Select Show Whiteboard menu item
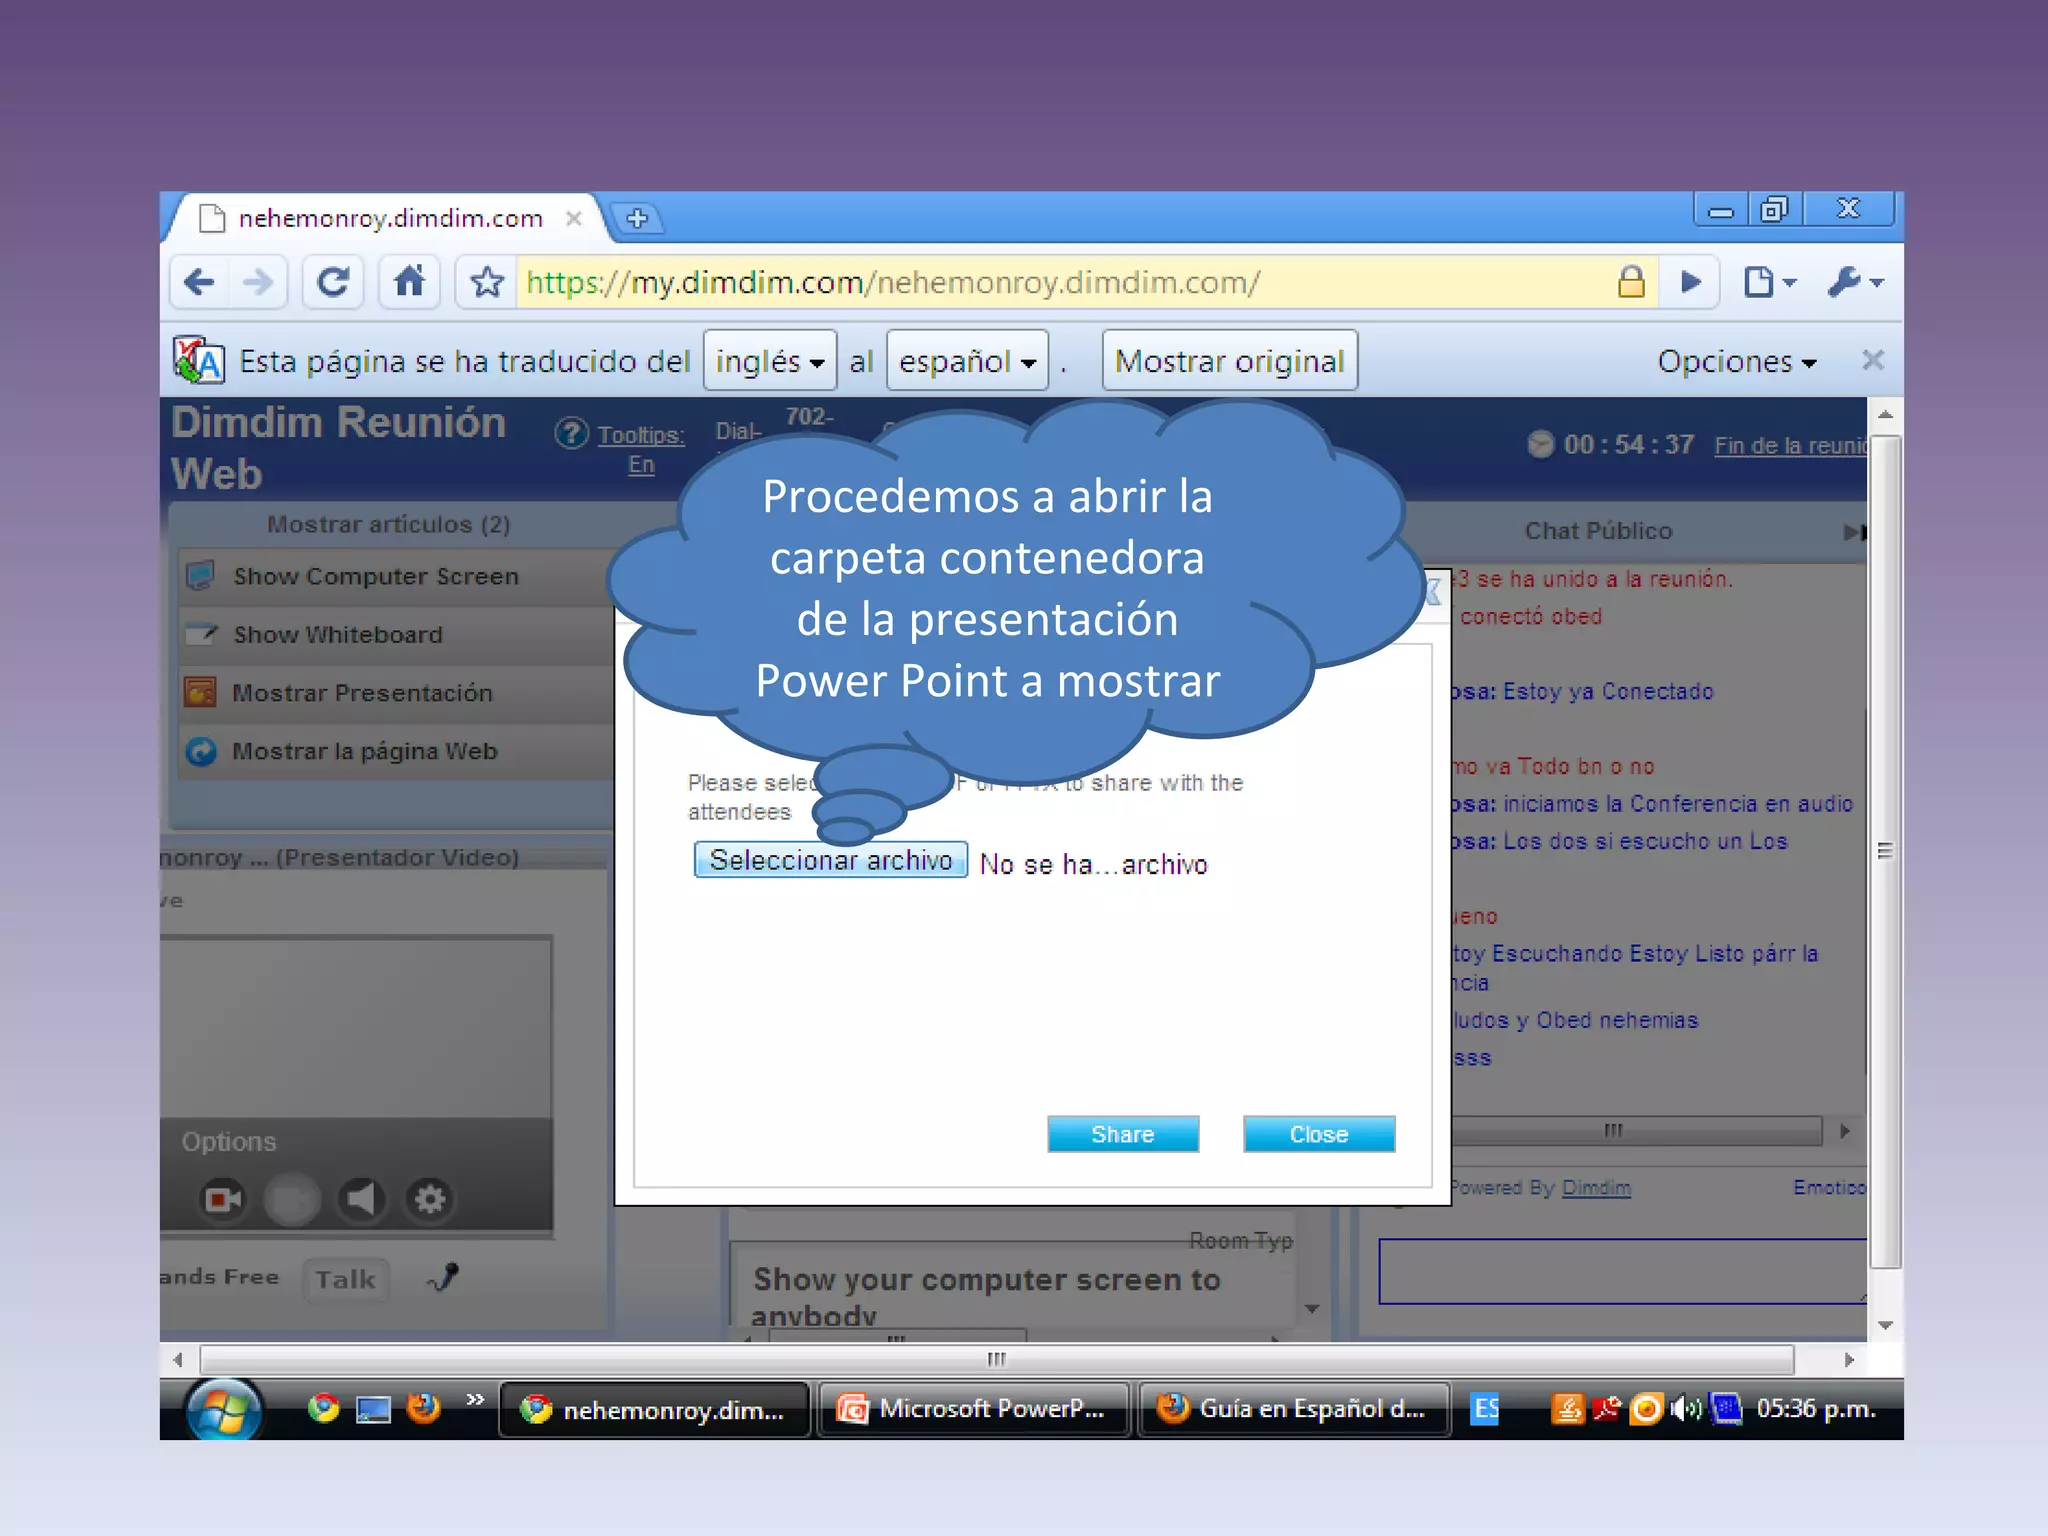 (x=337, y=635)
